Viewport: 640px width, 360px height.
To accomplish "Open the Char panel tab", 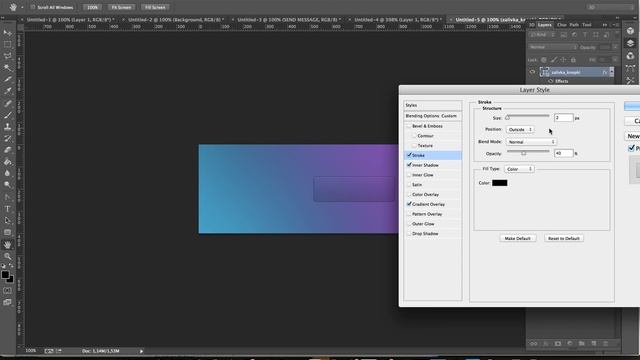I will click(562, 25).
